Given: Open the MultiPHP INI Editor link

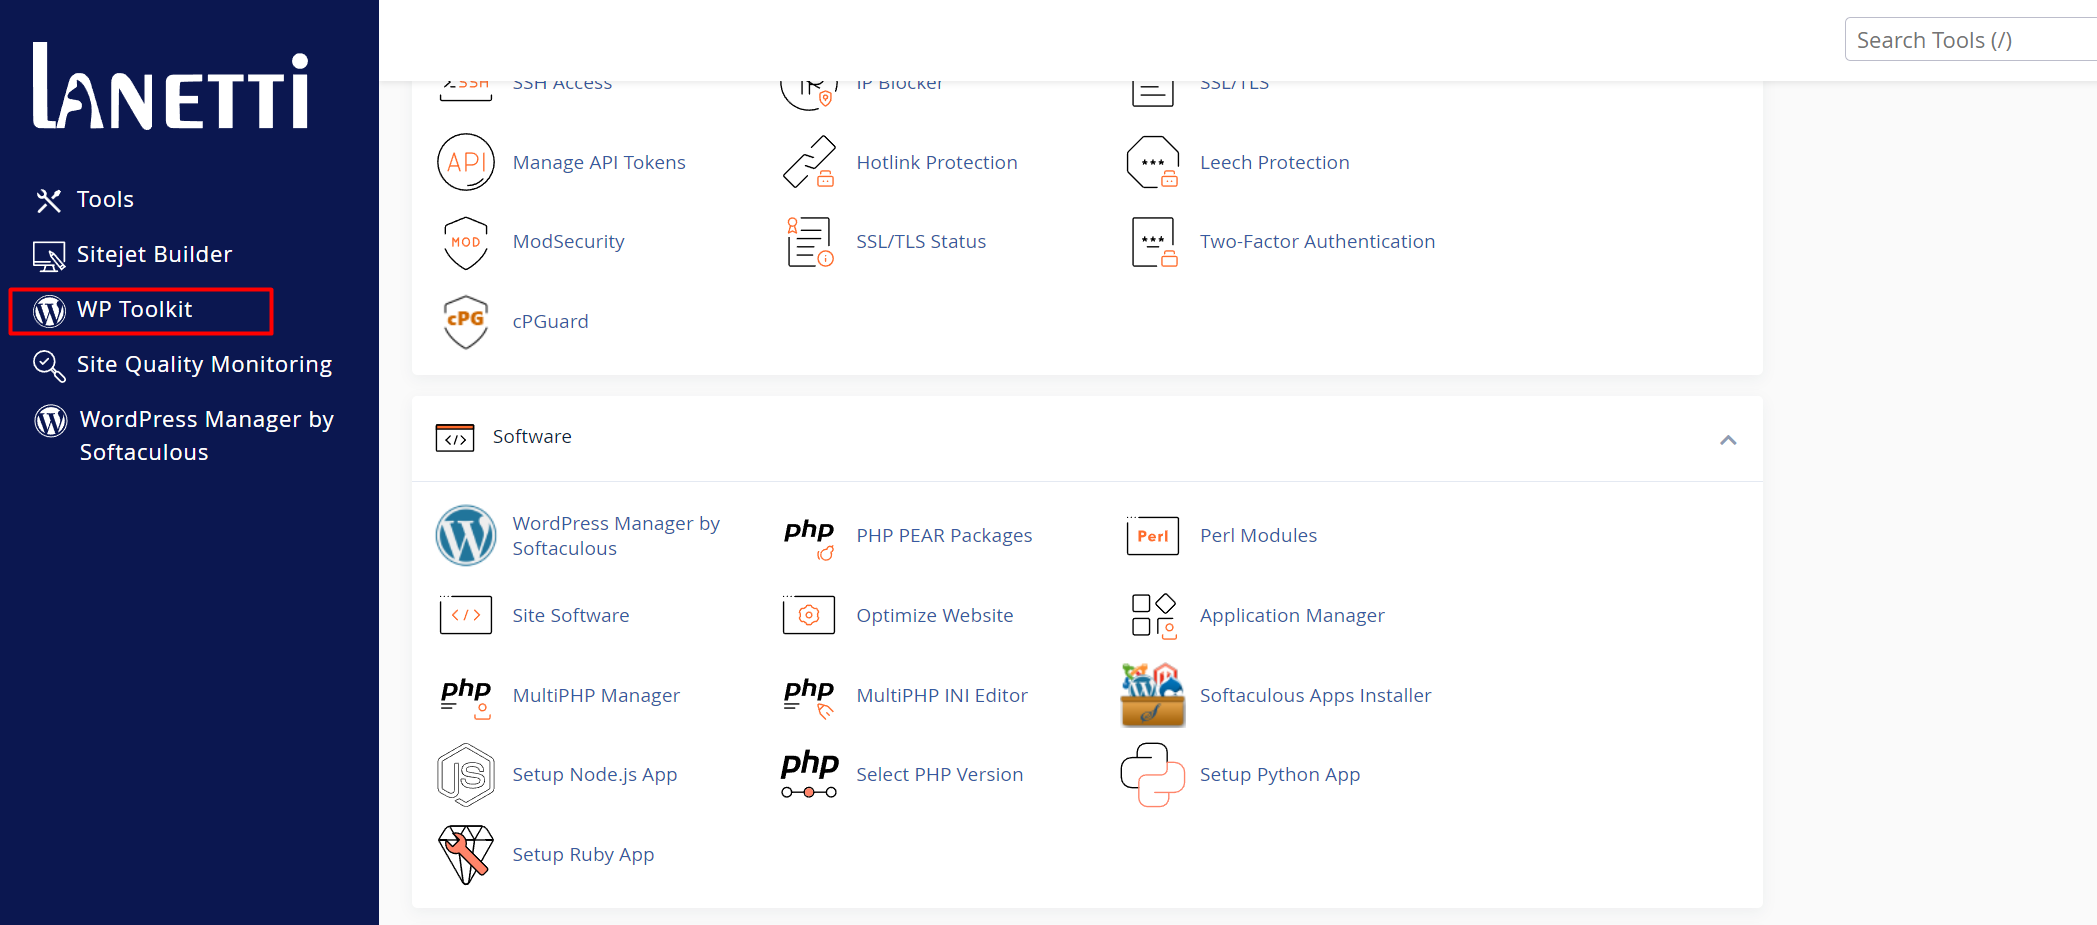Looking at the screenshot, I should [941, 695].
